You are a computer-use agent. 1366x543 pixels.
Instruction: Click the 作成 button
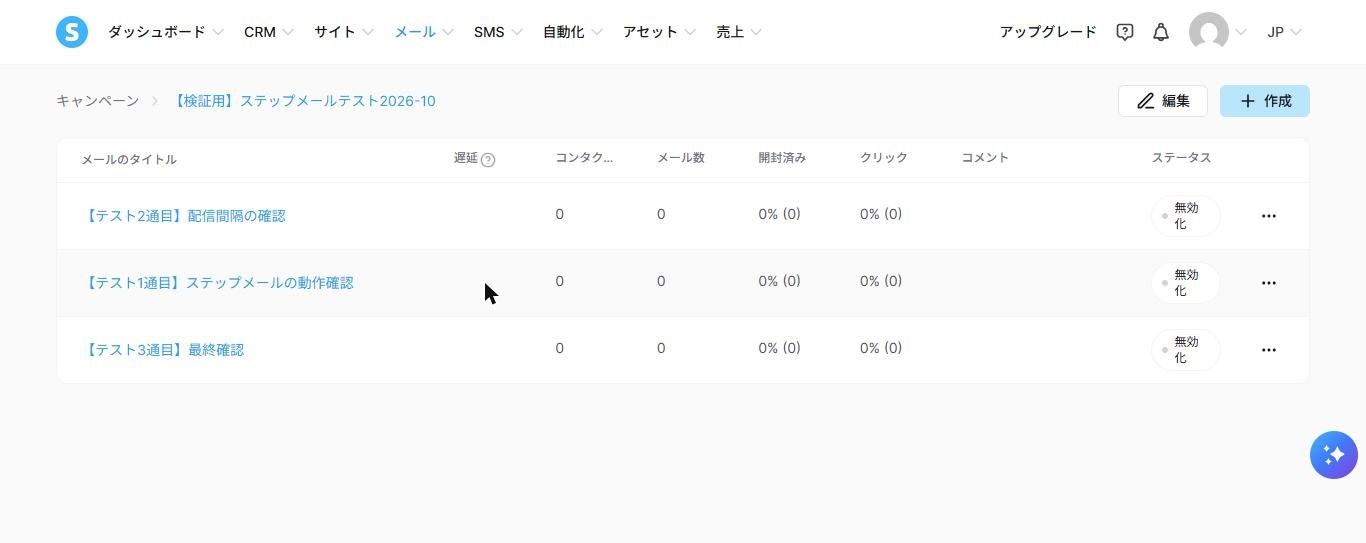[1265, 101]
